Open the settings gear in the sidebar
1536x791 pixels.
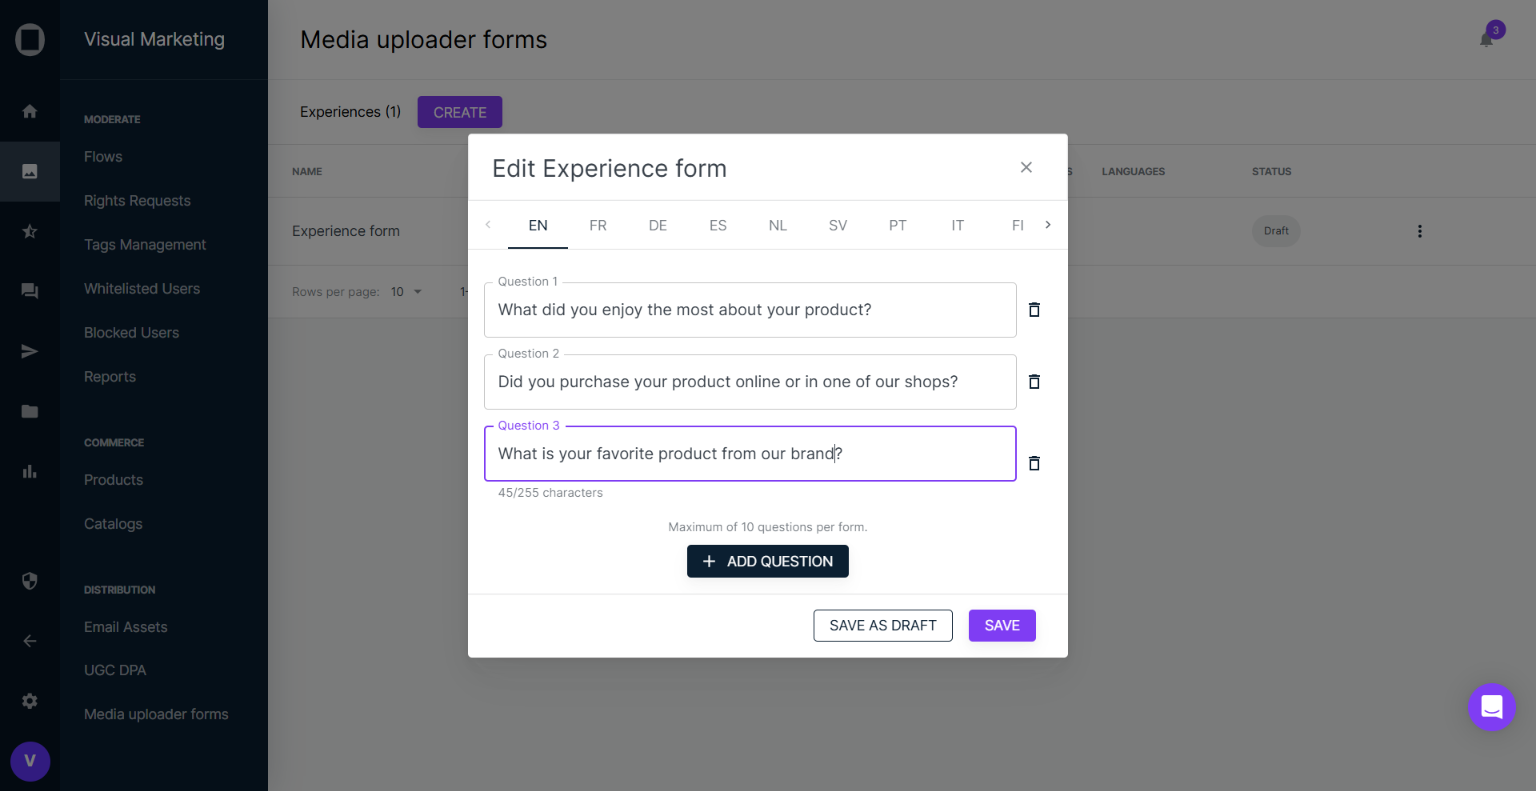(x=30, y=701)
